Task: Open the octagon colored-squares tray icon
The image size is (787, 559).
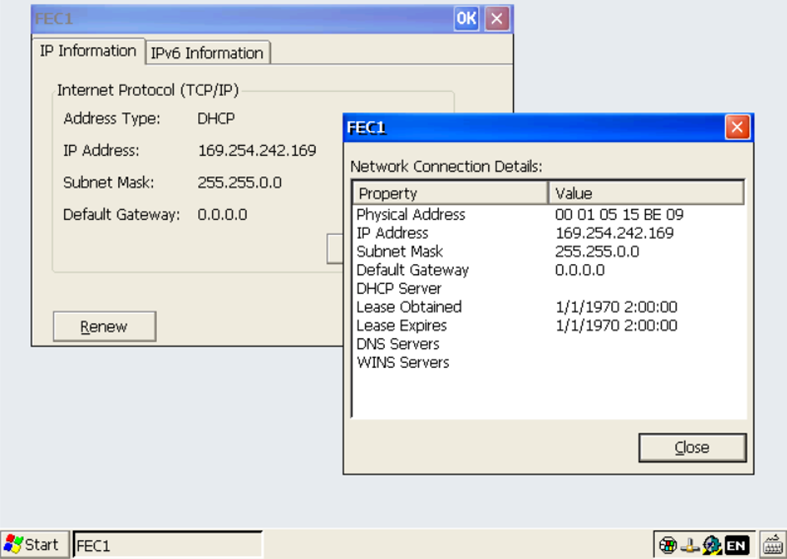Action: pyautogui.click(x=668, y=545)
